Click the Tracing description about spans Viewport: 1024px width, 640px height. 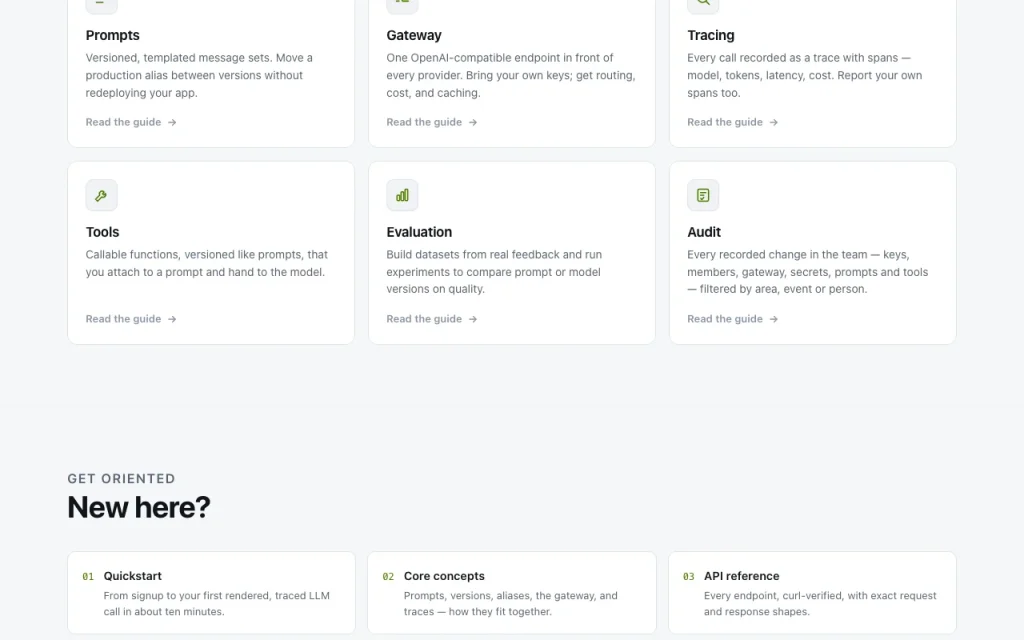click(x=805, y=75)
